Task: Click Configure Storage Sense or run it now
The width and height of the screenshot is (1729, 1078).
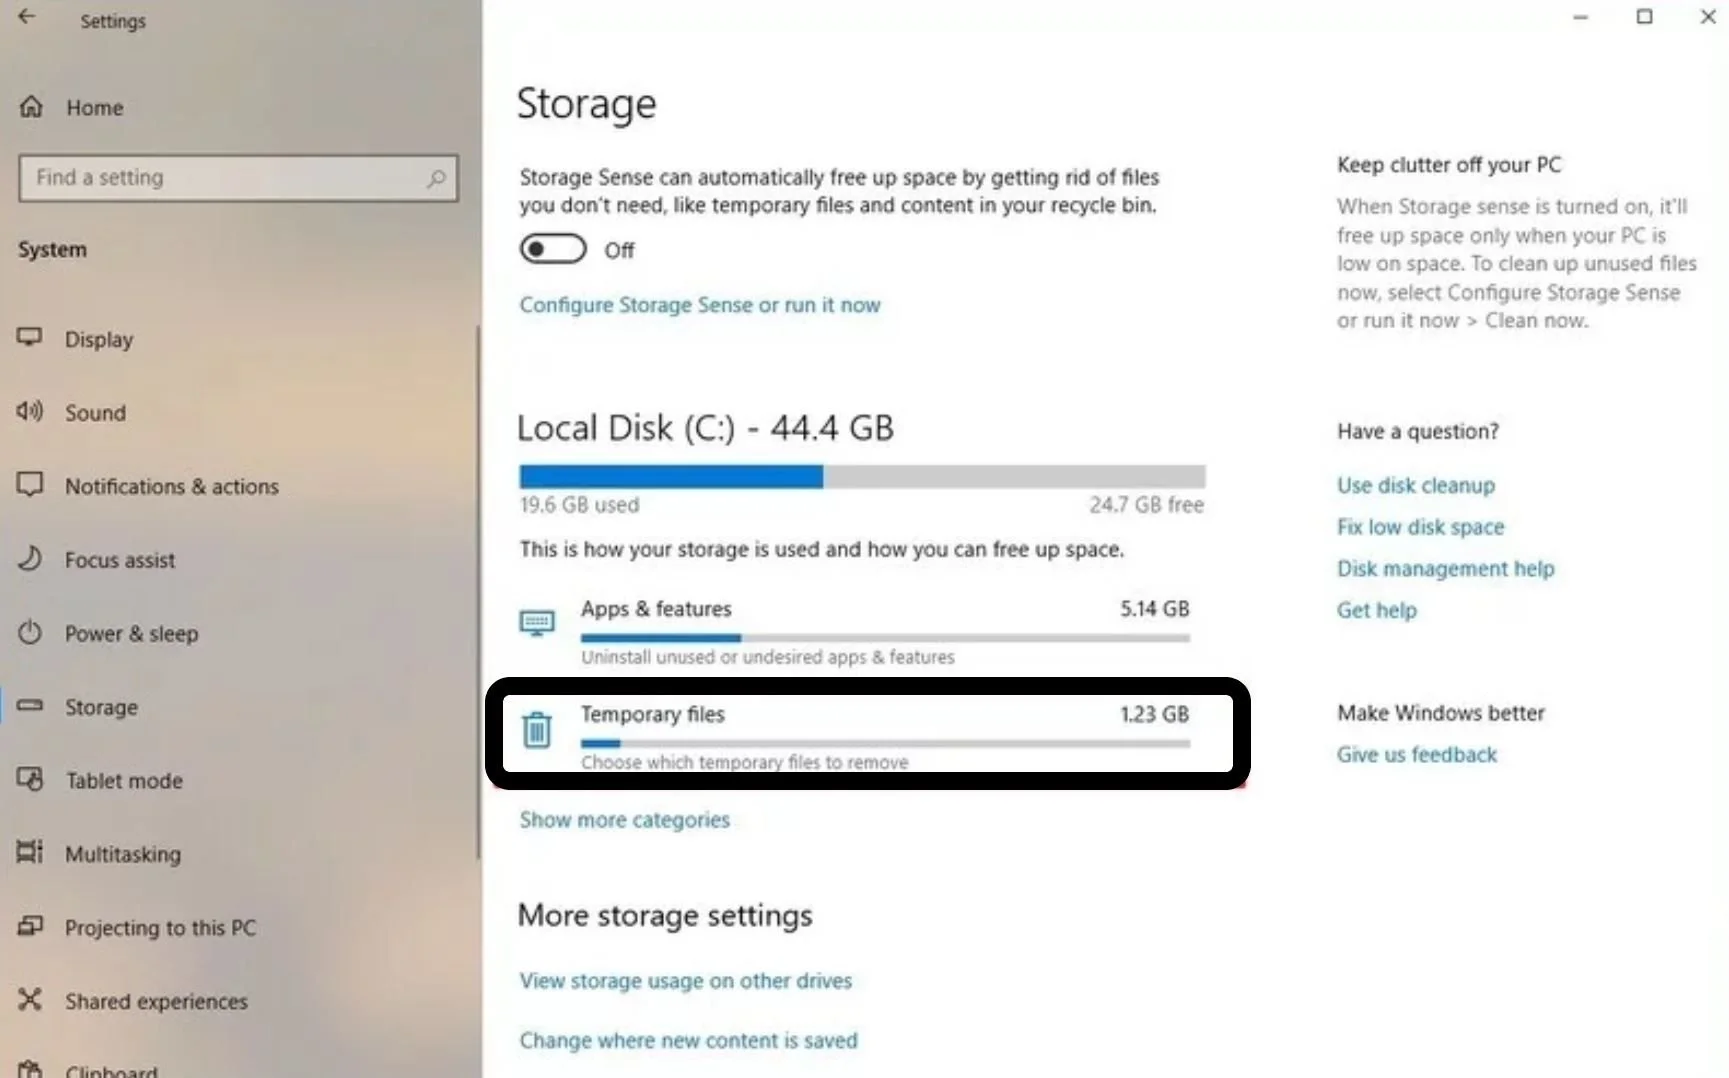Action: tap(700, 305)
